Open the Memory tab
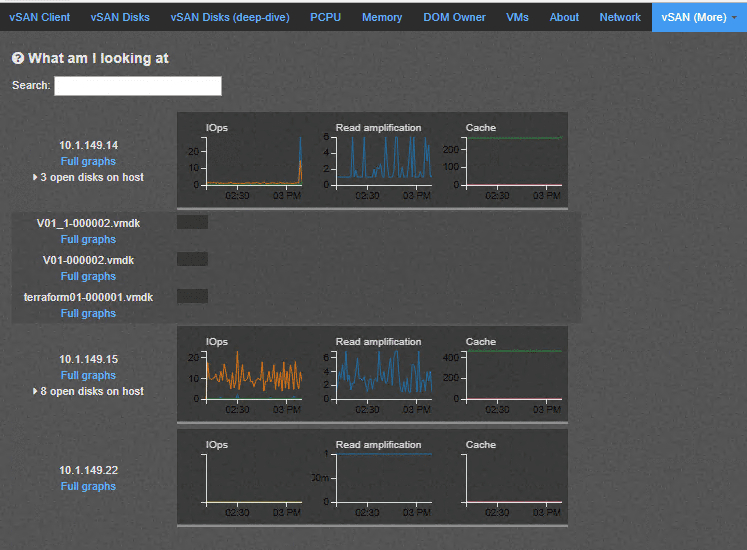The width and height of the screenshot is (747, 550). 382,17
